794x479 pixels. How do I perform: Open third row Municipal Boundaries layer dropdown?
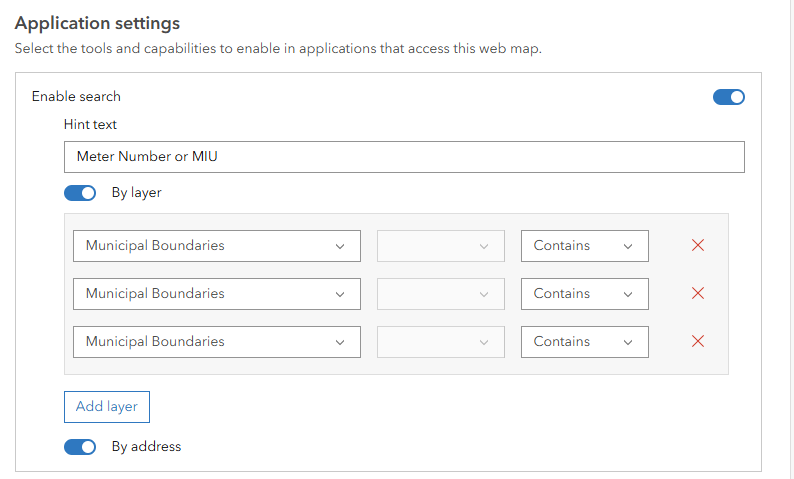[216, 342]
